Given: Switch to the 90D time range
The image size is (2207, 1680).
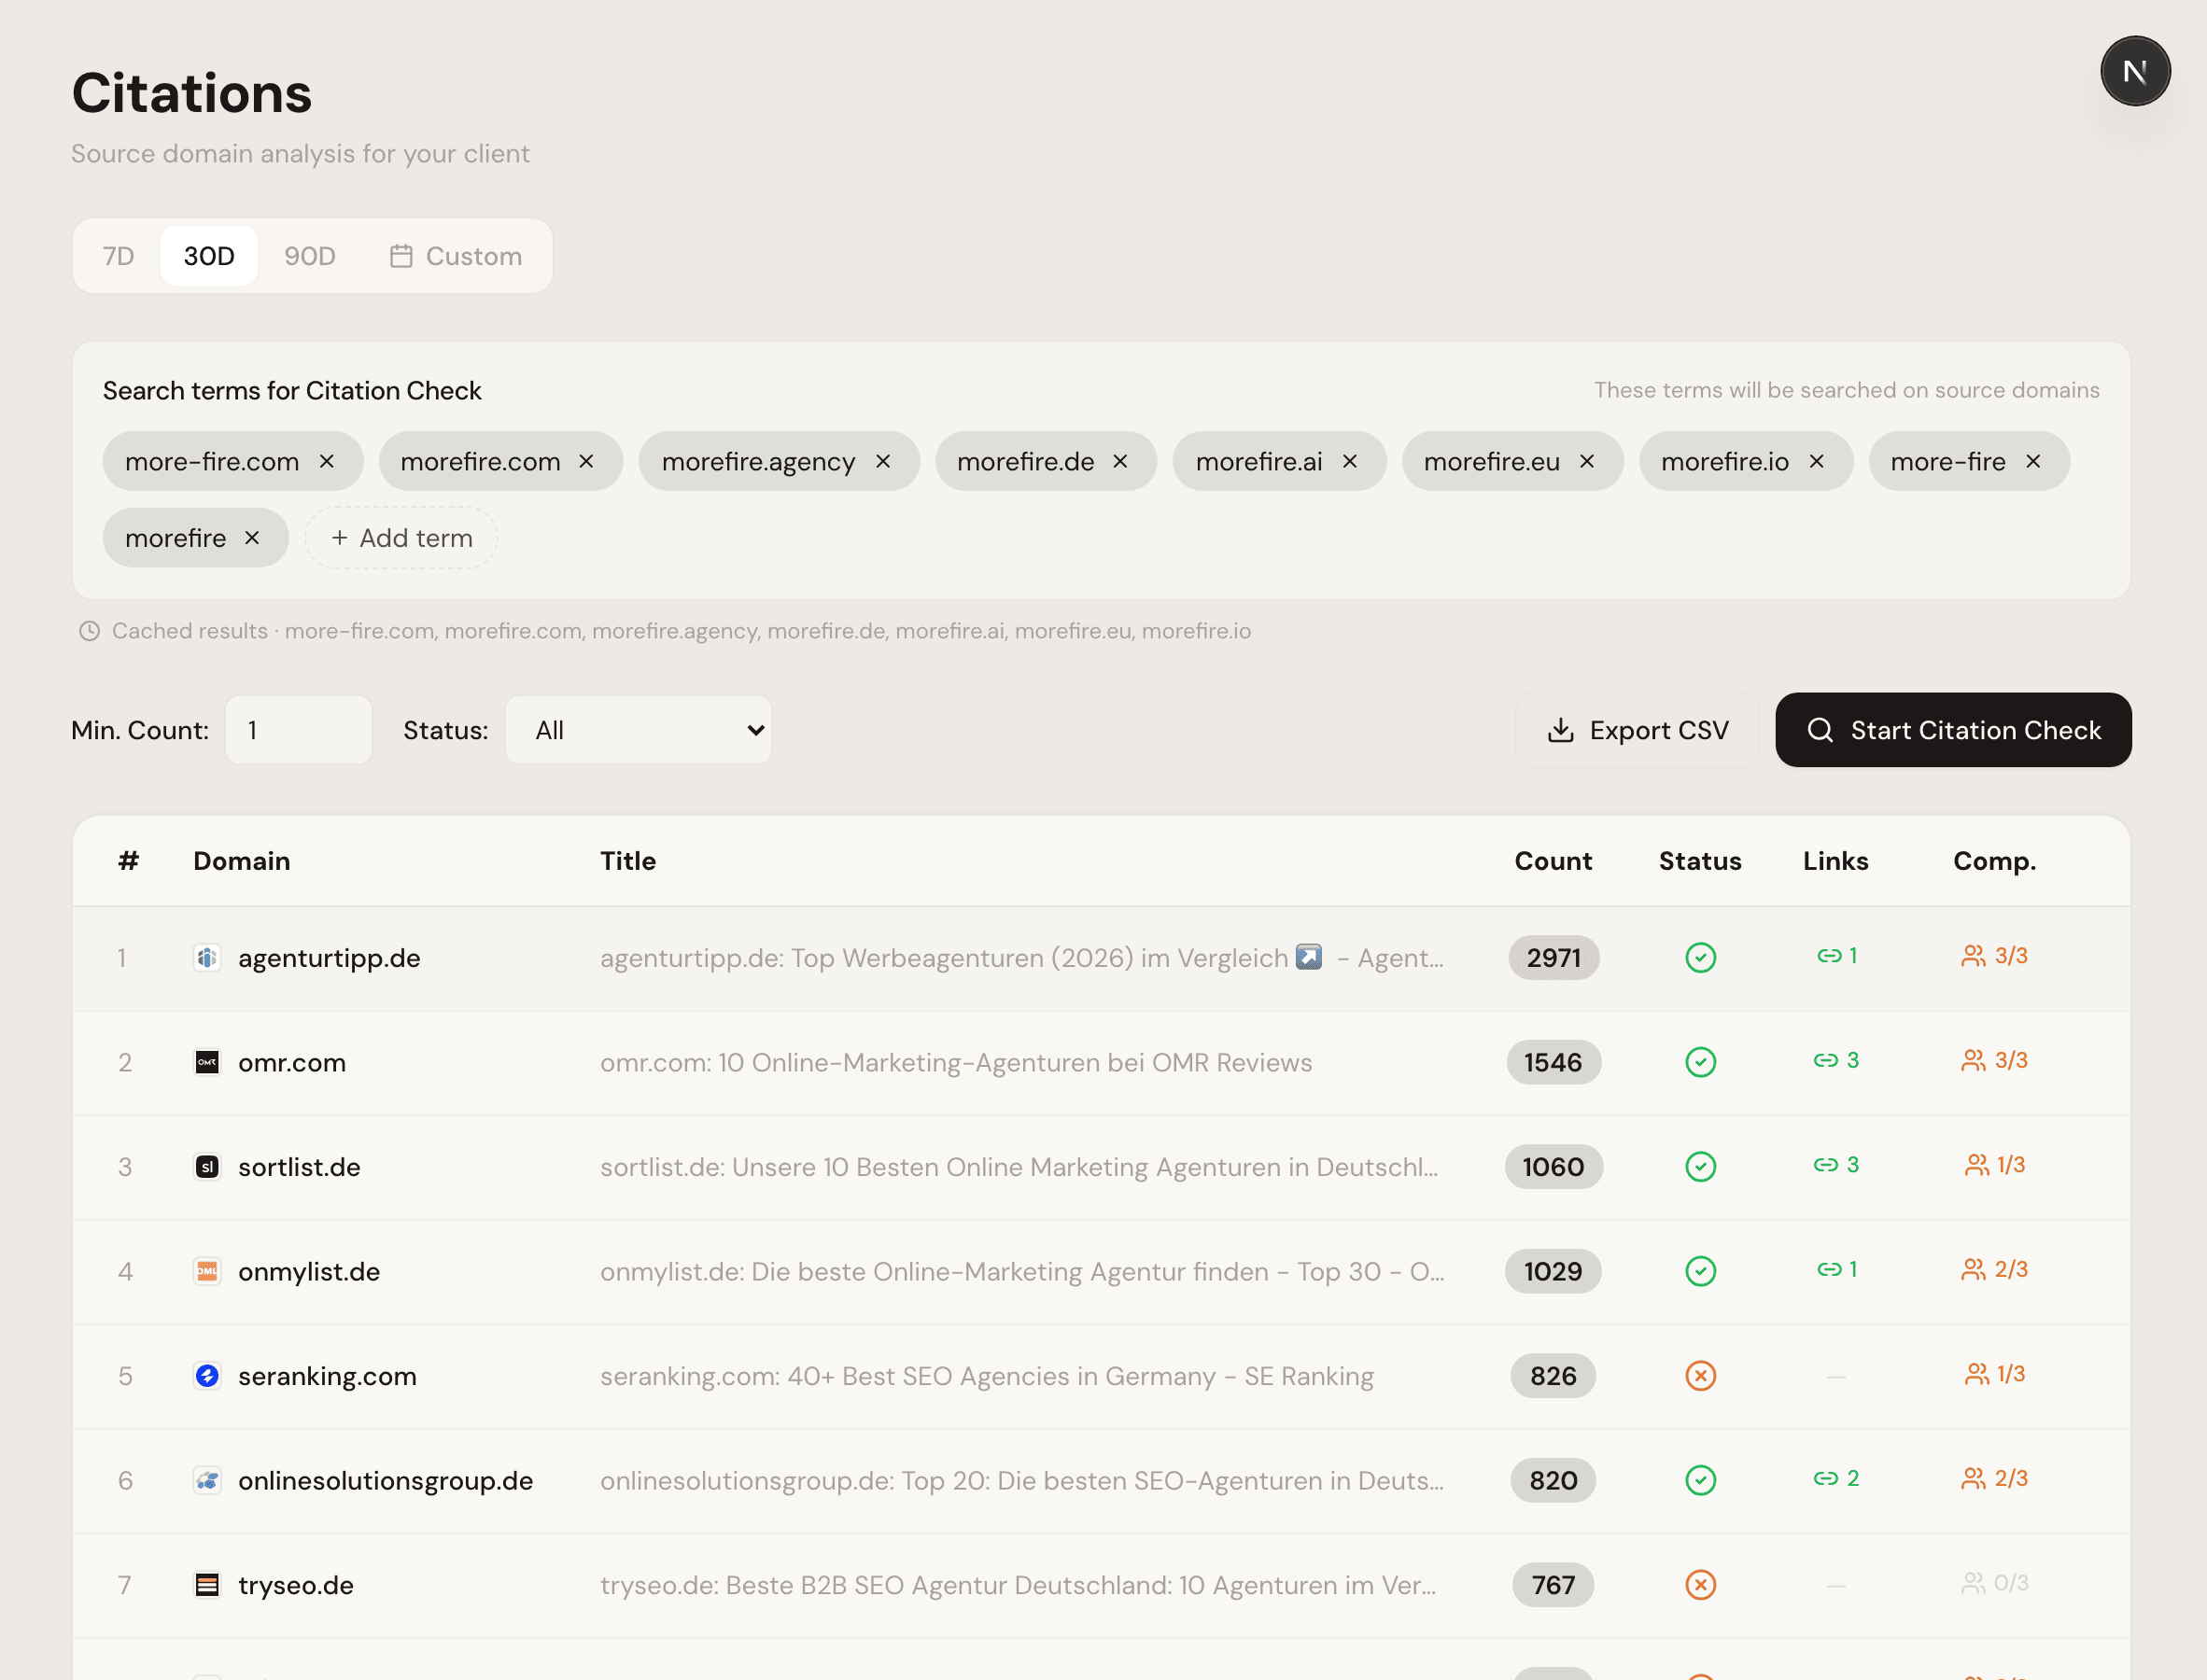Looking at the screenshot, I should pyautogui.click(x=310, y=256).
